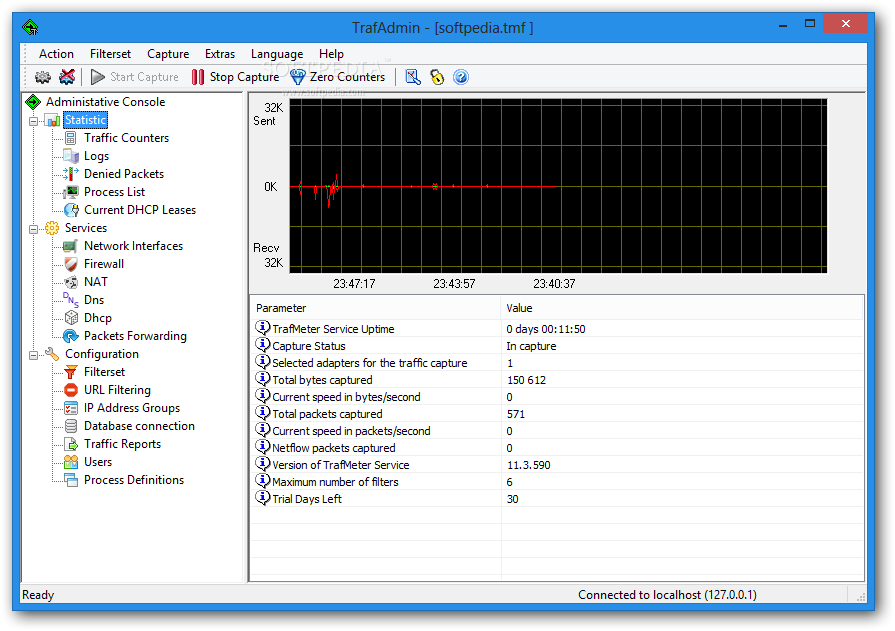Collapse the Services tree node

(x=34, y=228)
